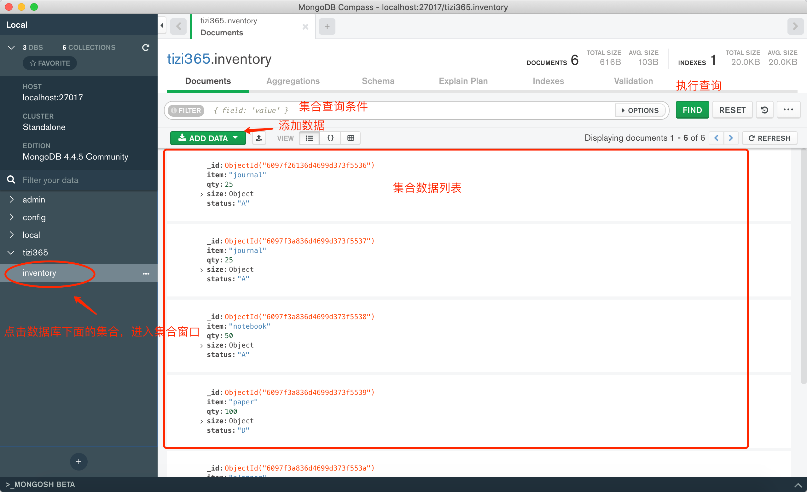Expand the admin database
The height and width of the screenshot is (492, 807).
(12, 200)
